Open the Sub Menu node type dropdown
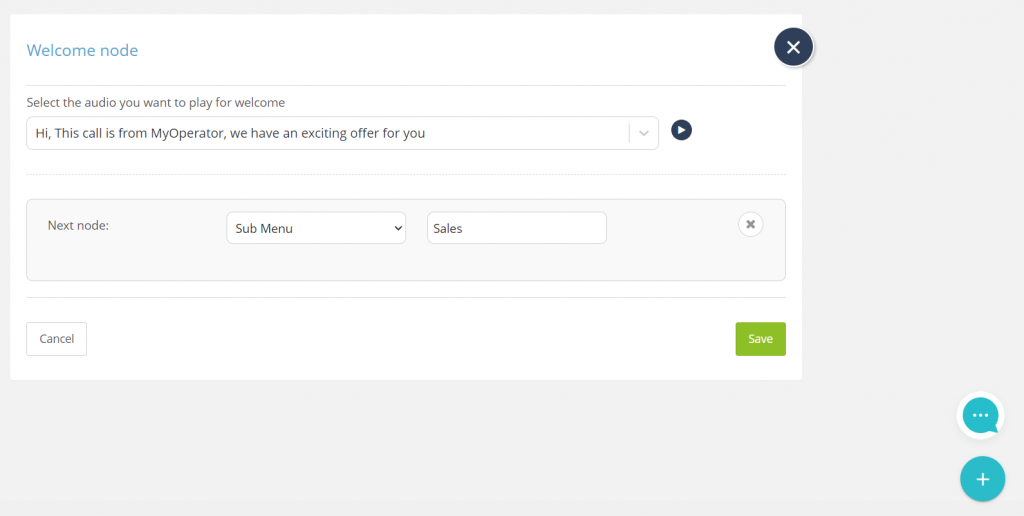This screenshot has height=516, width=1024. pos(316,228)
